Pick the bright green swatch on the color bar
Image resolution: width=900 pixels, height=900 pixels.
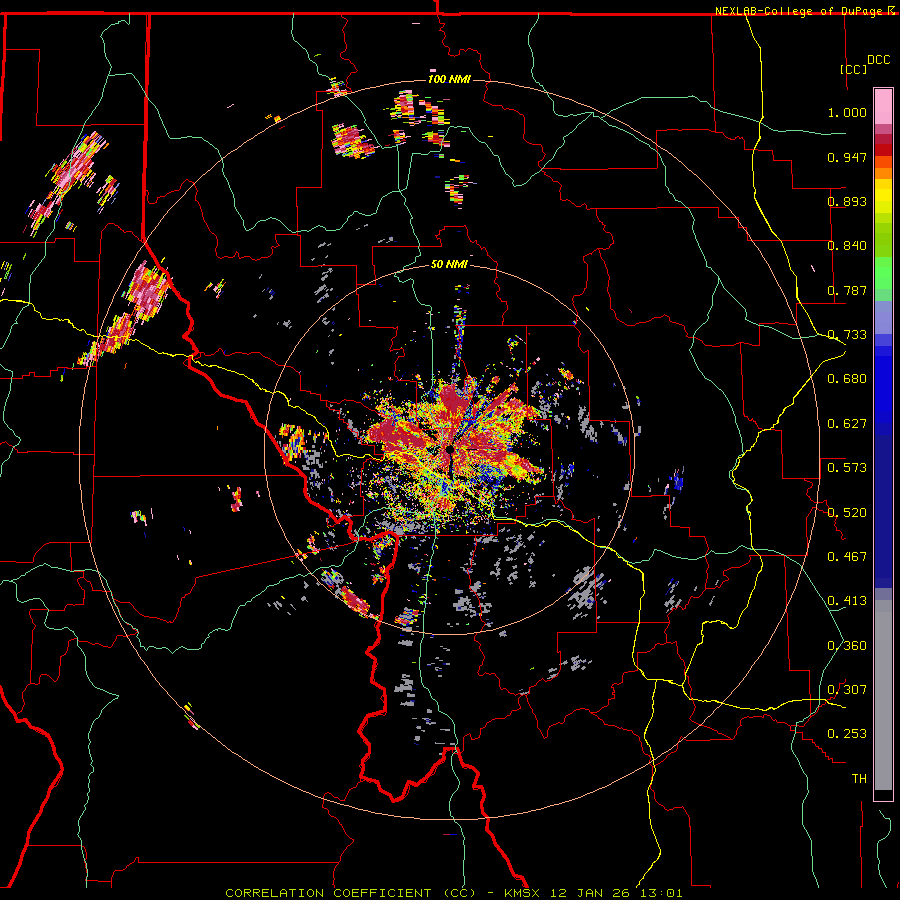(x=883, y=273)
